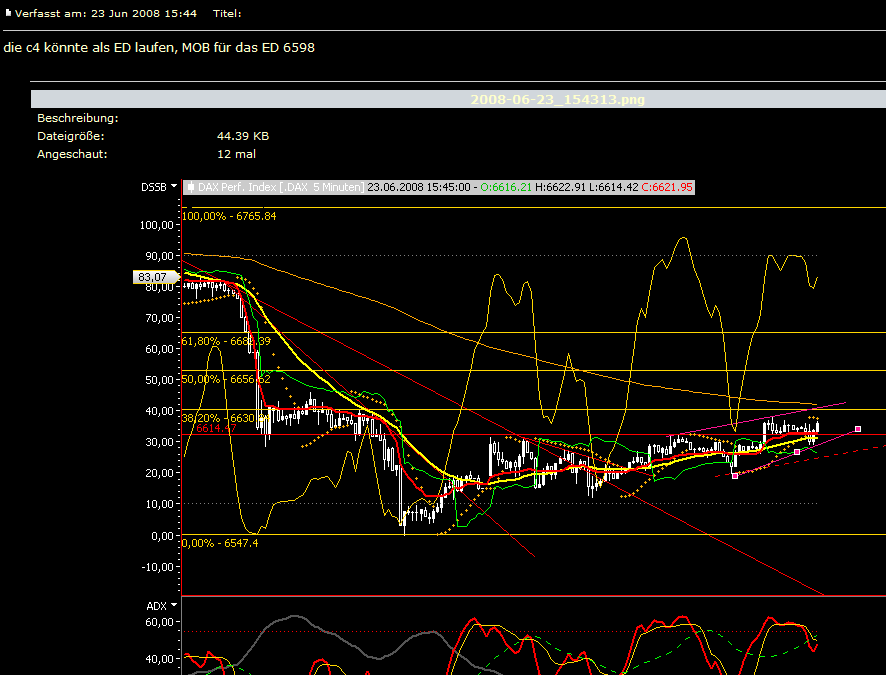
Task: Click the 'ADX' indicator name label
Action: click(157, 606)
